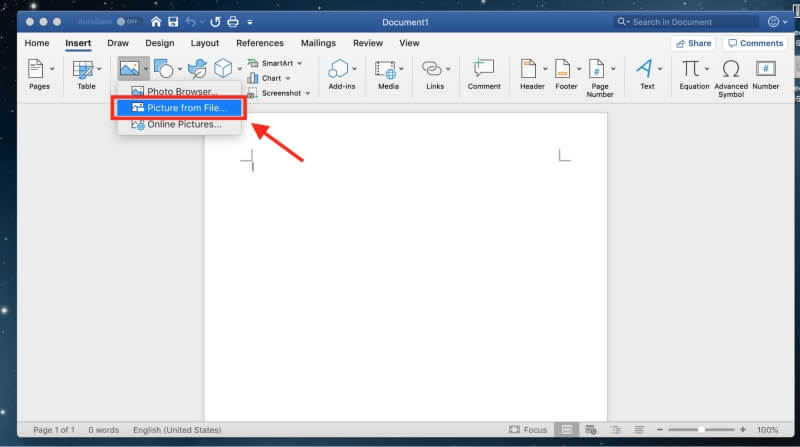The image size is (800, 447).
Task: Toggle the AutoSave switch
Action: [x=127, y=21]
